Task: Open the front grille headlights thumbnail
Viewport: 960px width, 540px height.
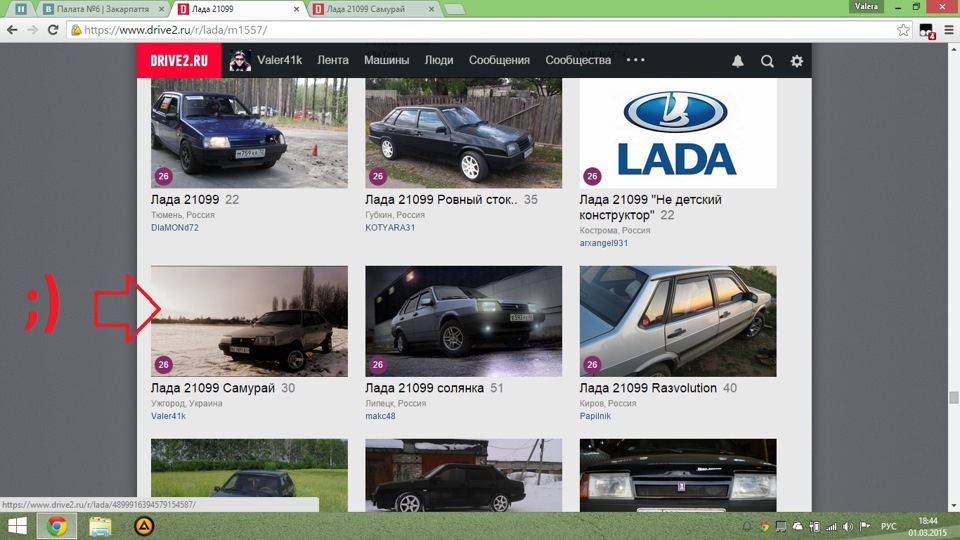Action: 678,475
